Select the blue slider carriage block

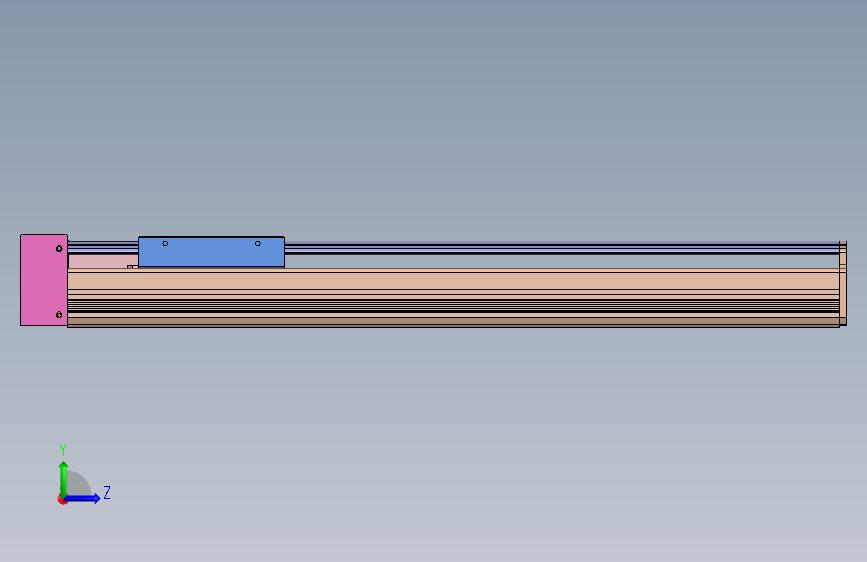pos(211,252)
